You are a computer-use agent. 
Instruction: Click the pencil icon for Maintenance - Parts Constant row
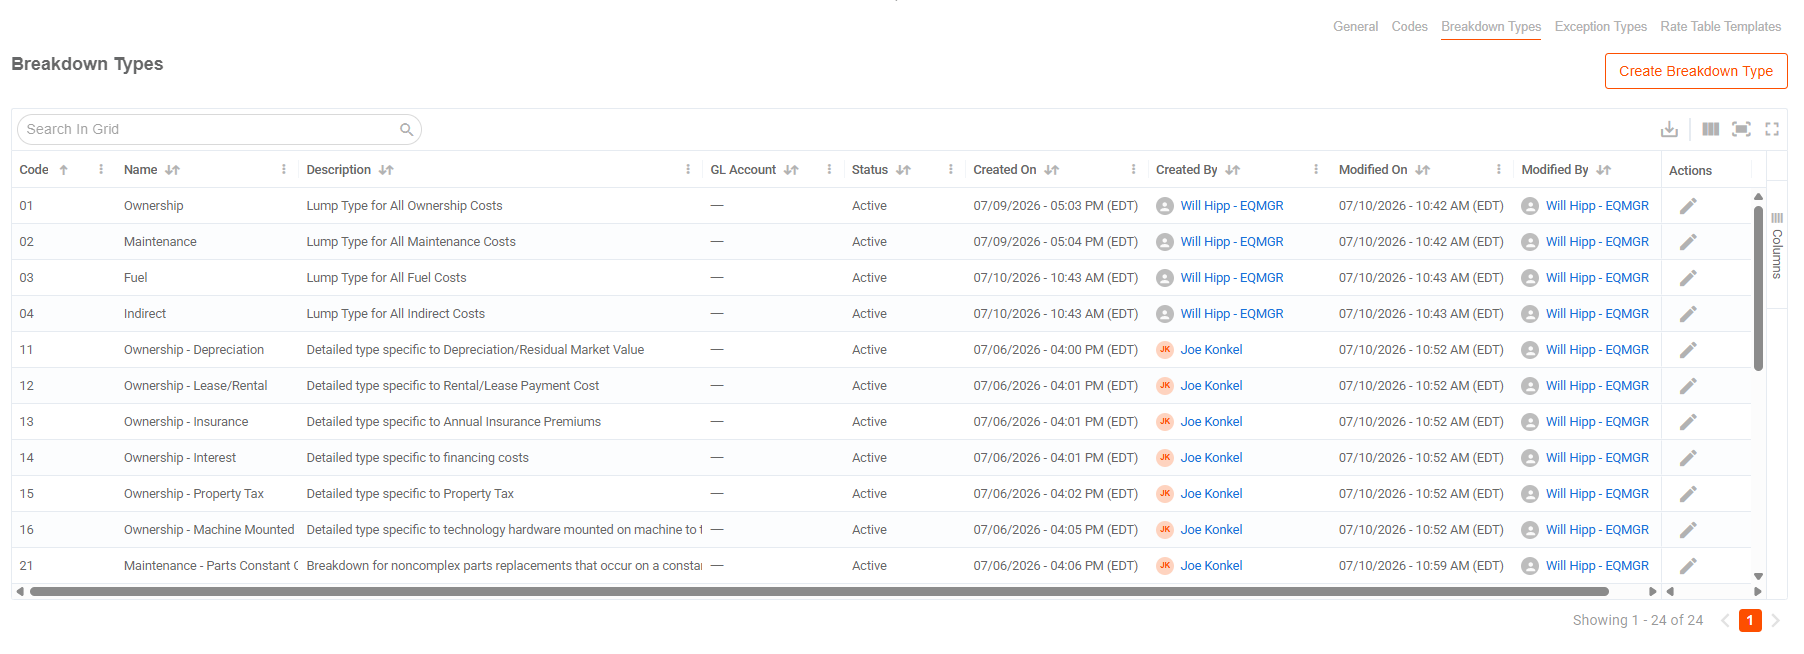(x=1688, y=566)
